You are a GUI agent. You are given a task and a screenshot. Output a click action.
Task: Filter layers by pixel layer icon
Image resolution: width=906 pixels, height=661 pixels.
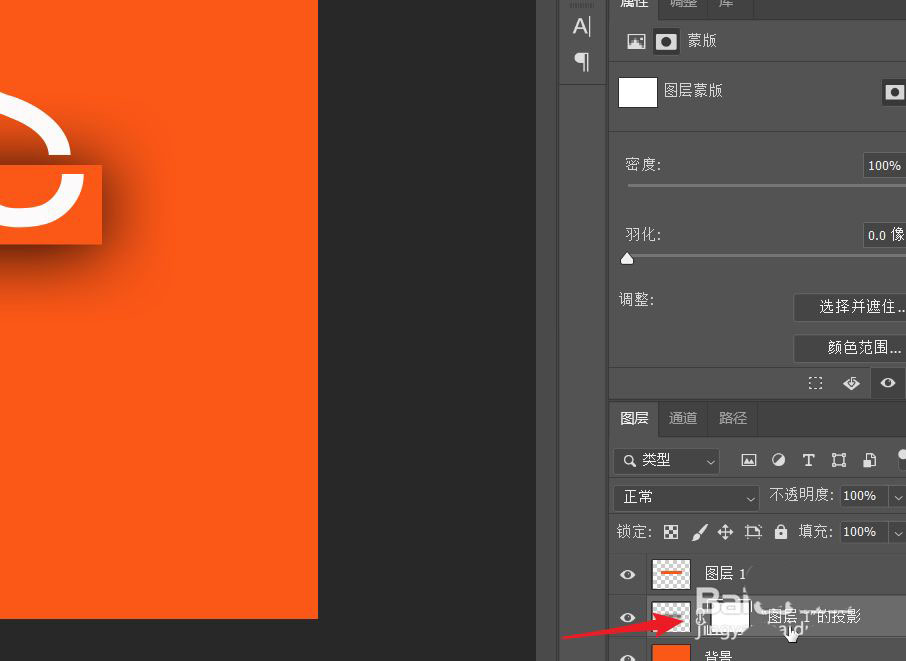click(x=749, y=460)
